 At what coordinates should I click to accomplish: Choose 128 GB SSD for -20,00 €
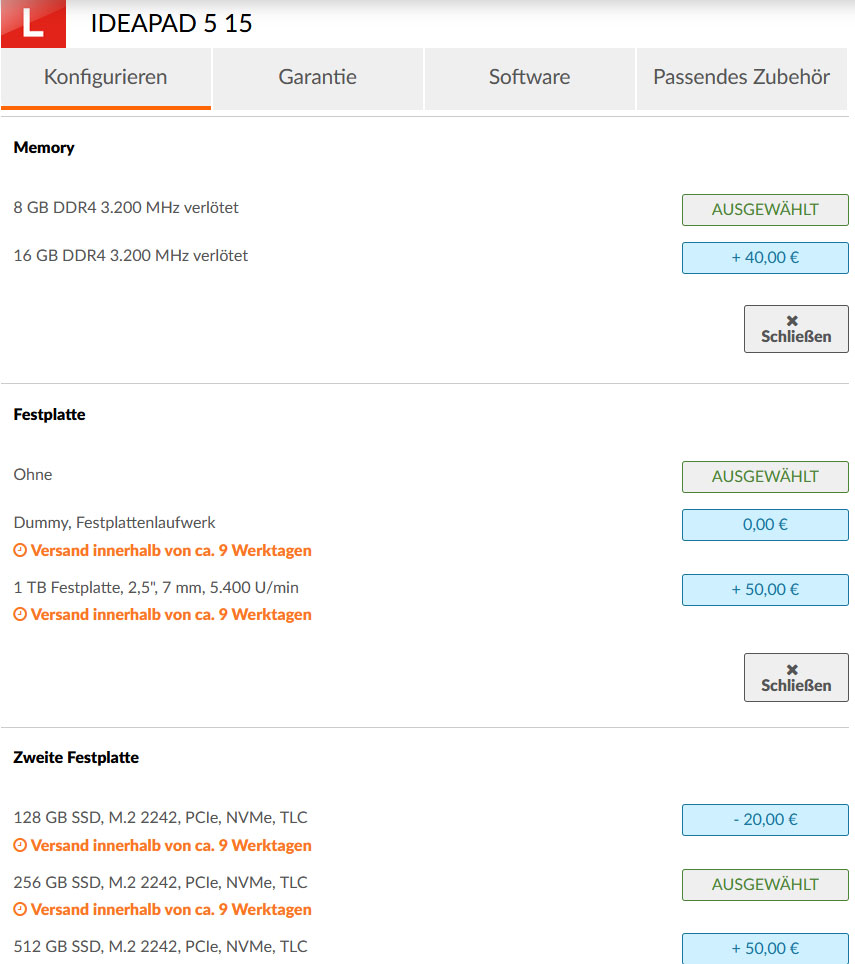765,820
